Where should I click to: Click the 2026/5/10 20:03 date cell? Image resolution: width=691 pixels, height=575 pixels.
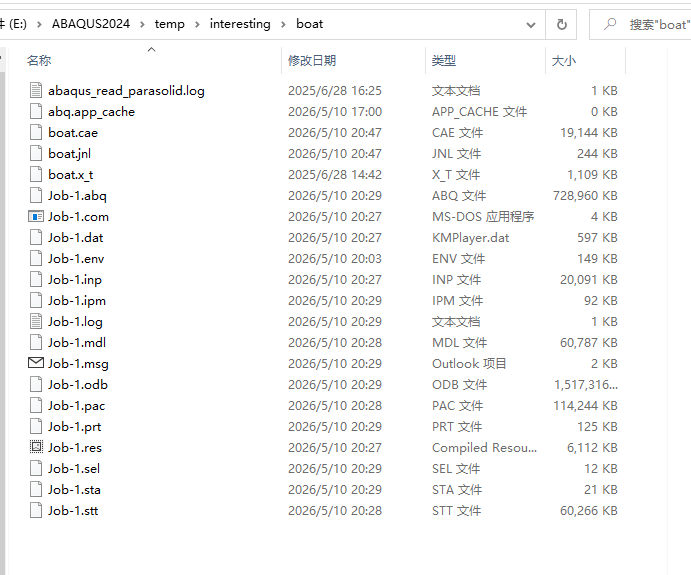[335, 259]
